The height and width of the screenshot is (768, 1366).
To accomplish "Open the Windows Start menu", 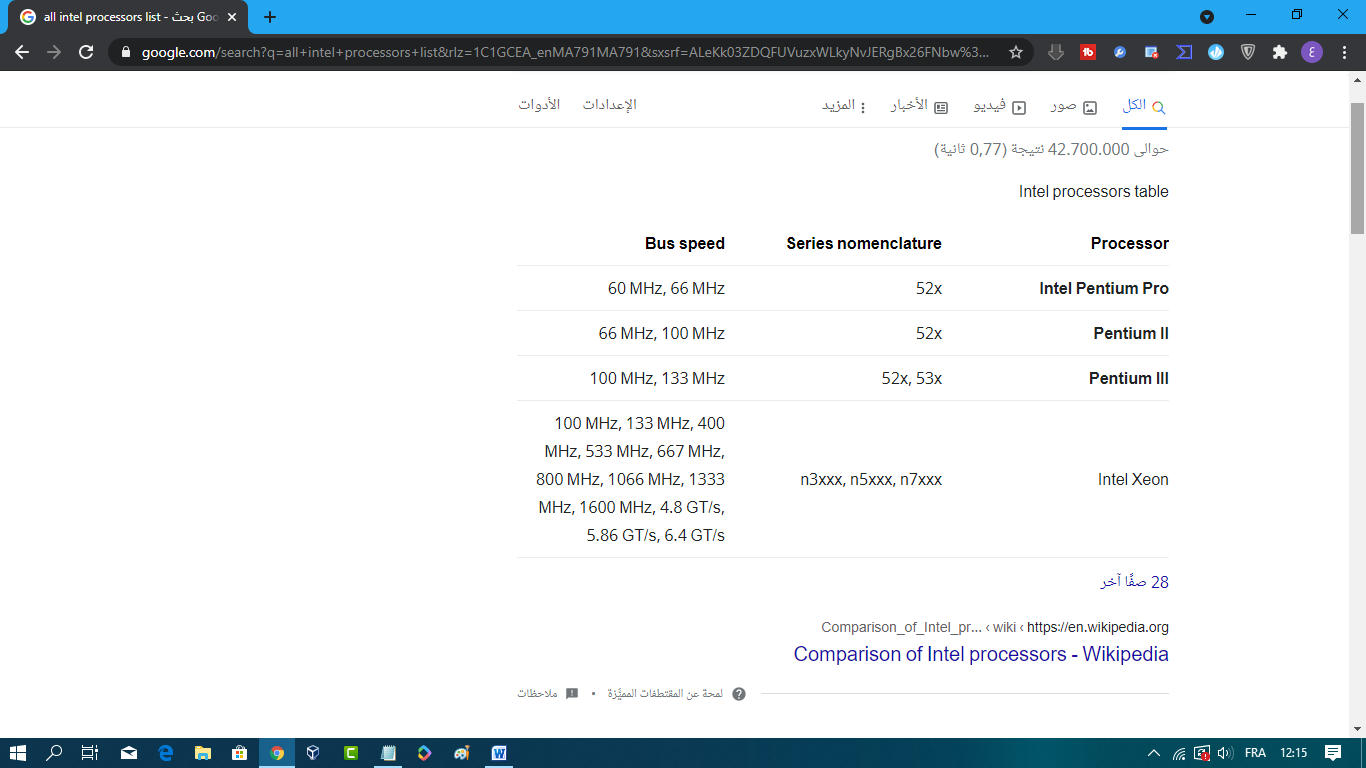I will pyautogui.click(x=18, y=753).
